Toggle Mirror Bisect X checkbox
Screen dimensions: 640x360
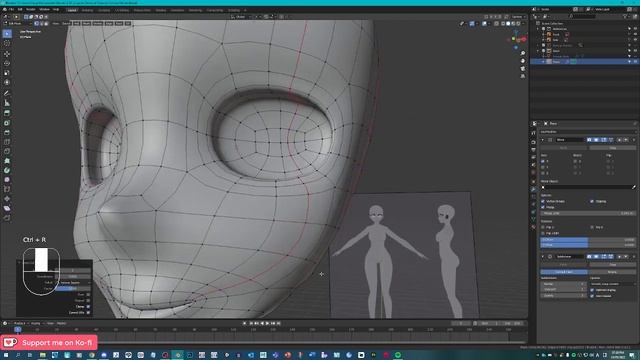(x=575, y=162)
